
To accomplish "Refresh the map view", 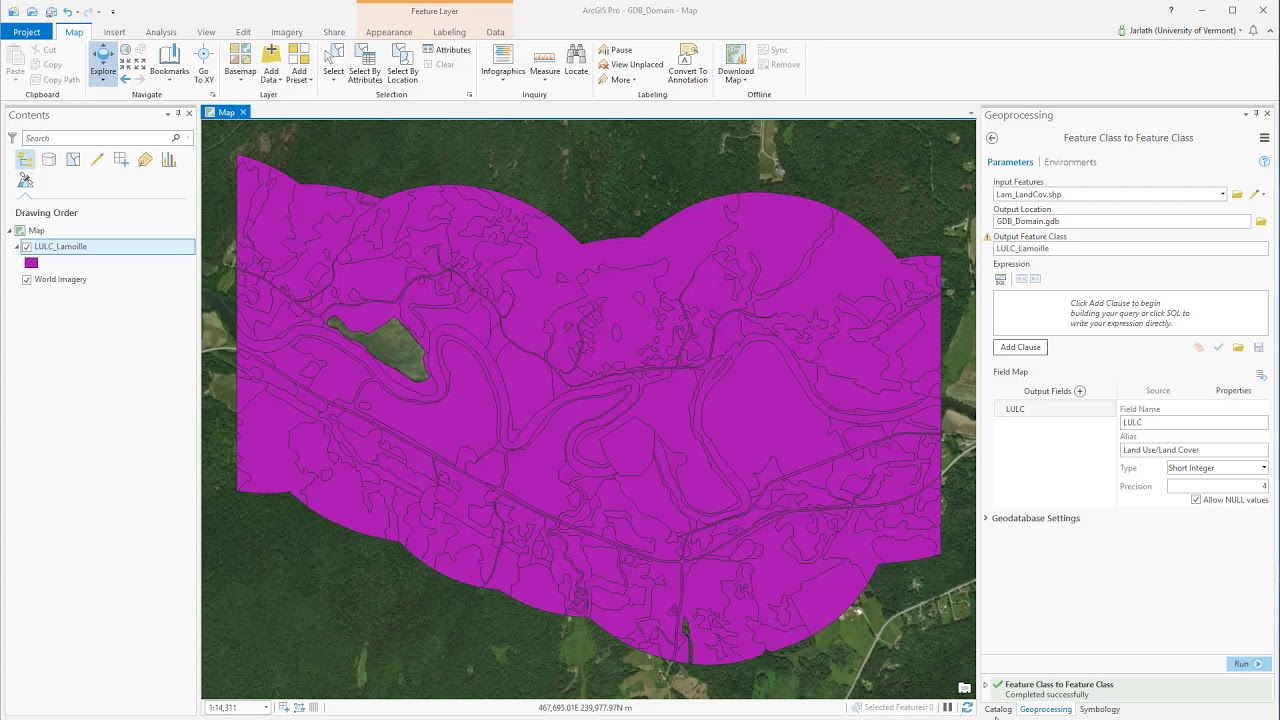I will [967, 707].
